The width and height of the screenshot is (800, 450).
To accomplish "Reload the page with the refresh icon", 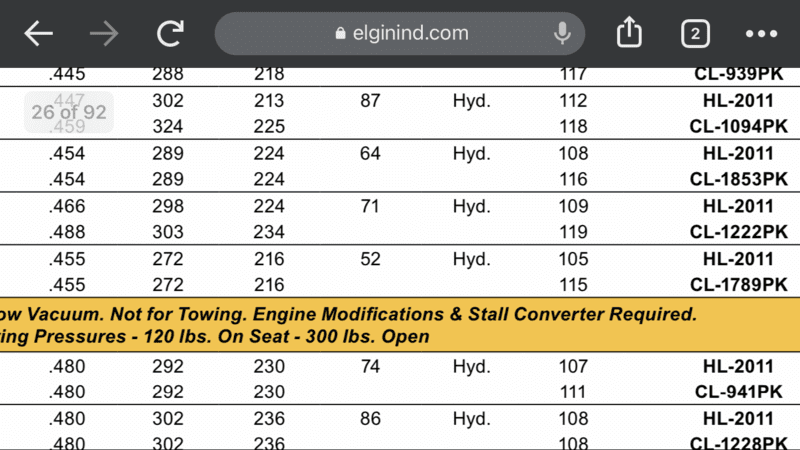I will click(x=170, y=34).
